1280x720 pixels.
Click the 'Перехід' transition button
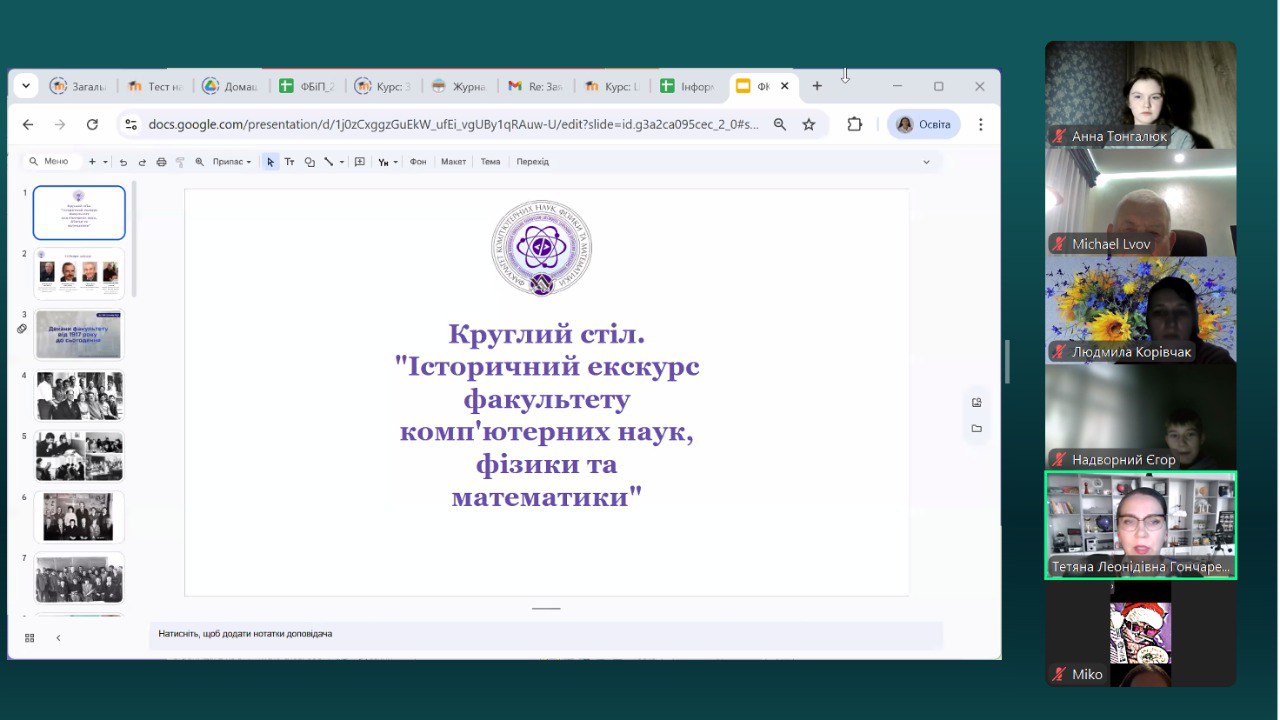point(532,162)
